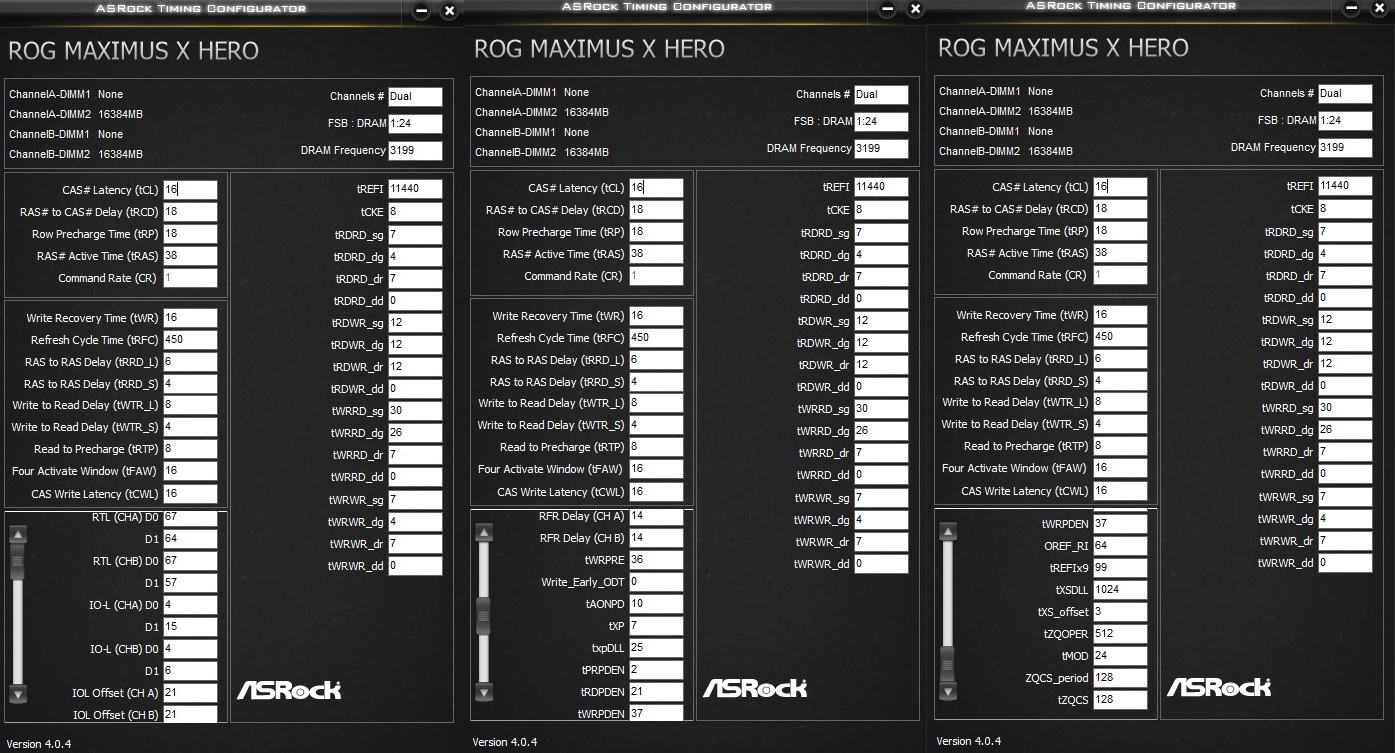Viewport: 1395px width, 753px height.
Task: Click tWRWR_dd field in right window
Action: point(1345,563)
